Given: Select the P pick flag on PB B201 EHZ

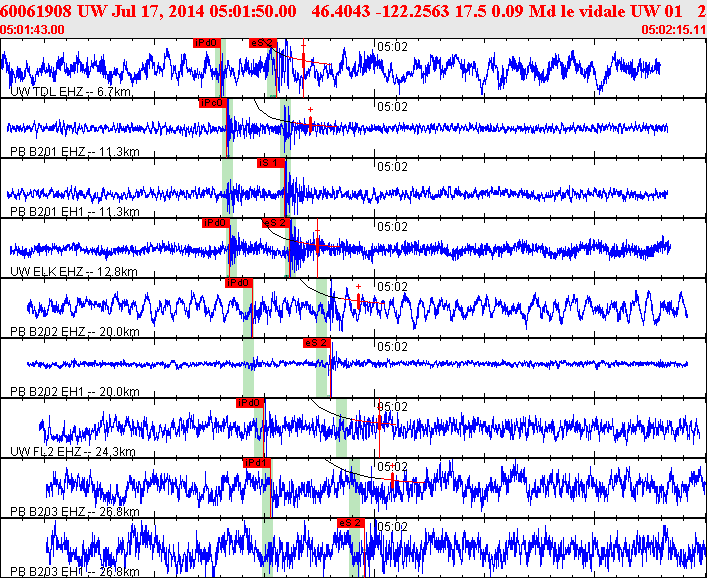Looking at the screenshot, I should click(211, 103).
